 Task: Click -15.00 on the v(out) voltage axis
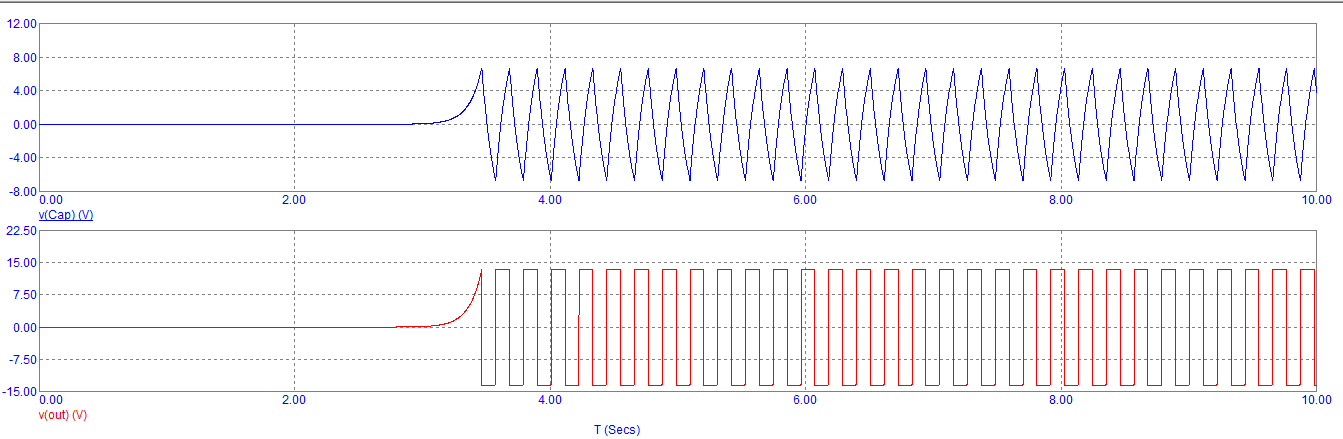(20, 392)
